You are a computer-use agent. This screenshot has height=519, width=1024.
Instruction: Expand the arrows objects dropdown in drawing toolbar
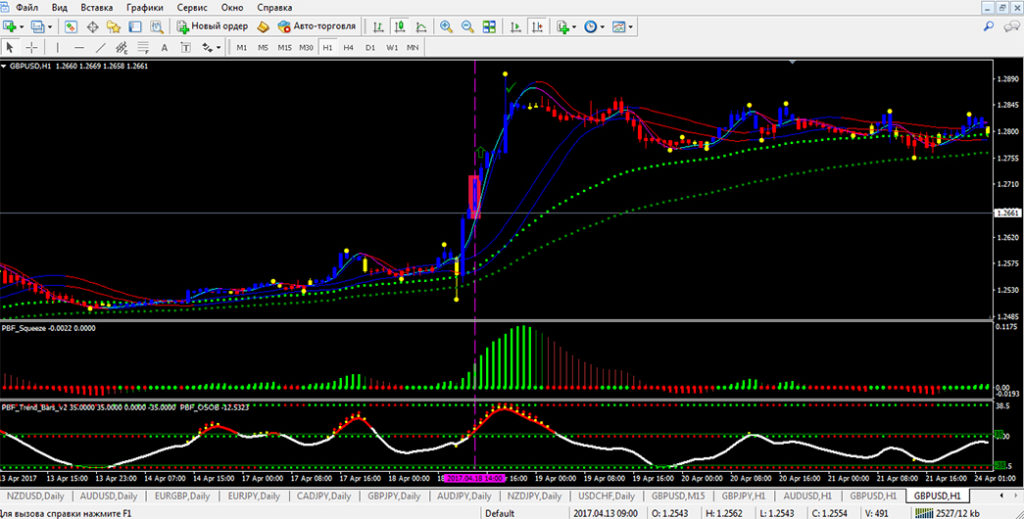click(x=218, y=48)
